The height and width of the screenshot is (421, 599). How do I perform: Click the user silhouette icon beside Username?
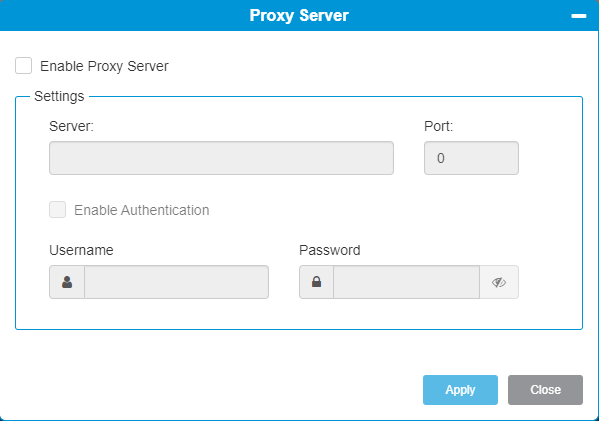click(67, 282)
